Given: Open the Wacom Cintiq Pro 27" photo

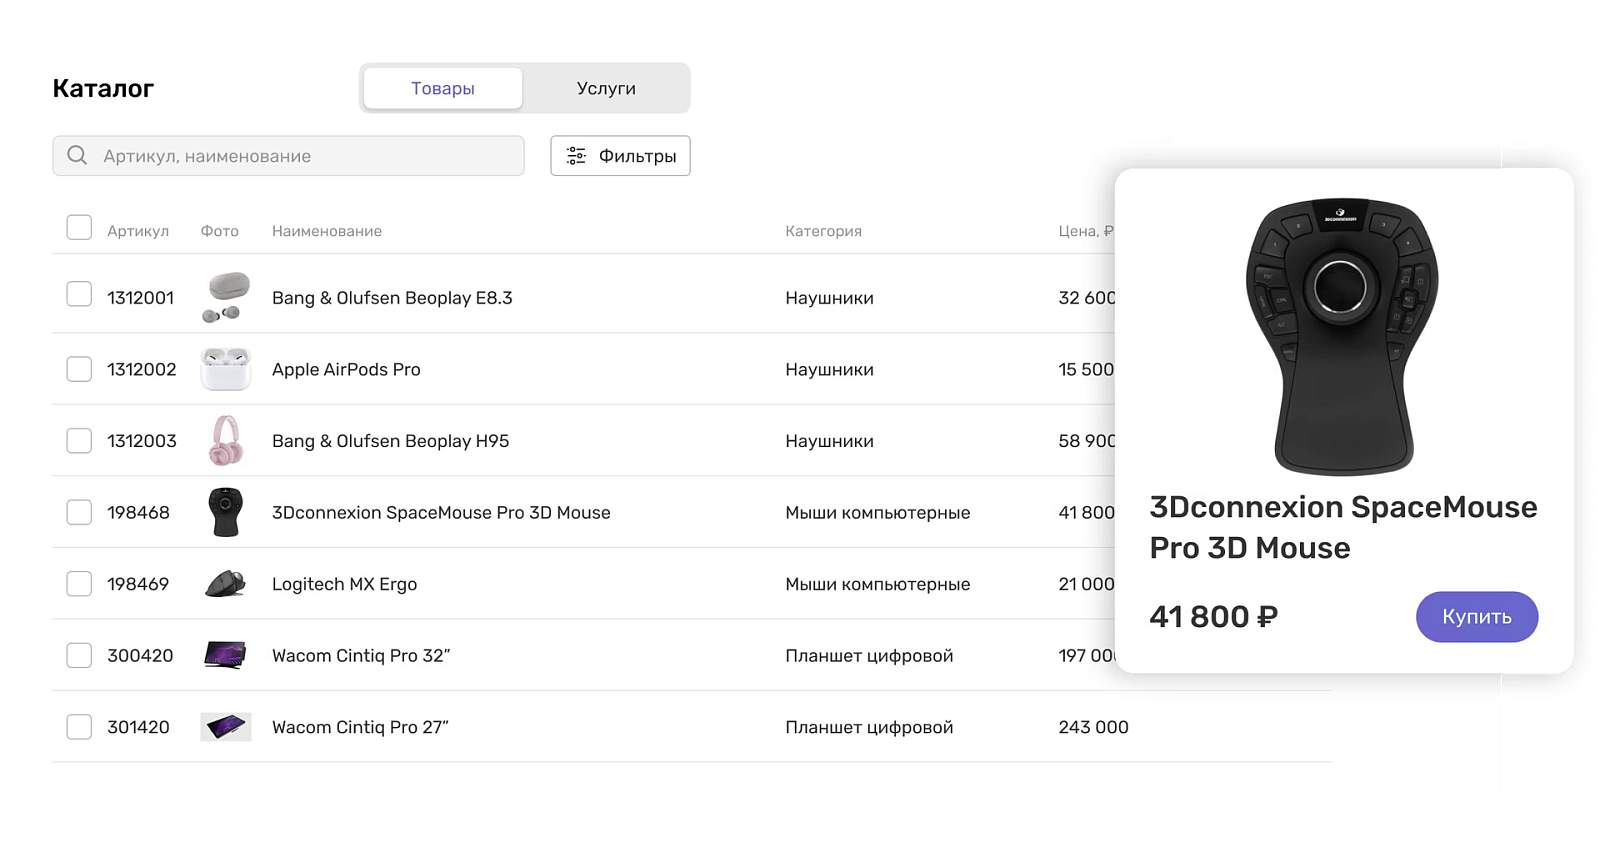Looking at the screenshot, I should pos(226,727).
